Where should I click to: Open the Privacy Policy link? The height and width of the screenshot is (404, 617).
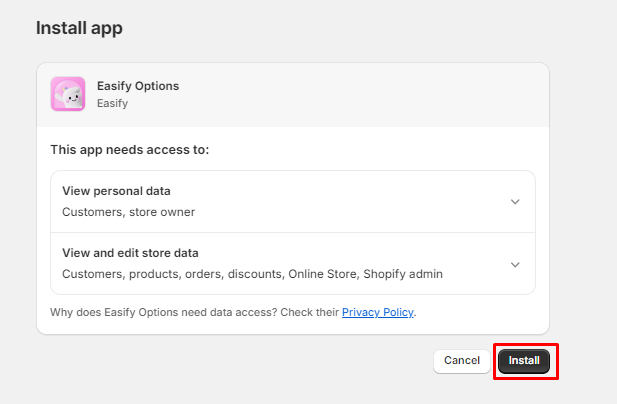tap(378, 312)
